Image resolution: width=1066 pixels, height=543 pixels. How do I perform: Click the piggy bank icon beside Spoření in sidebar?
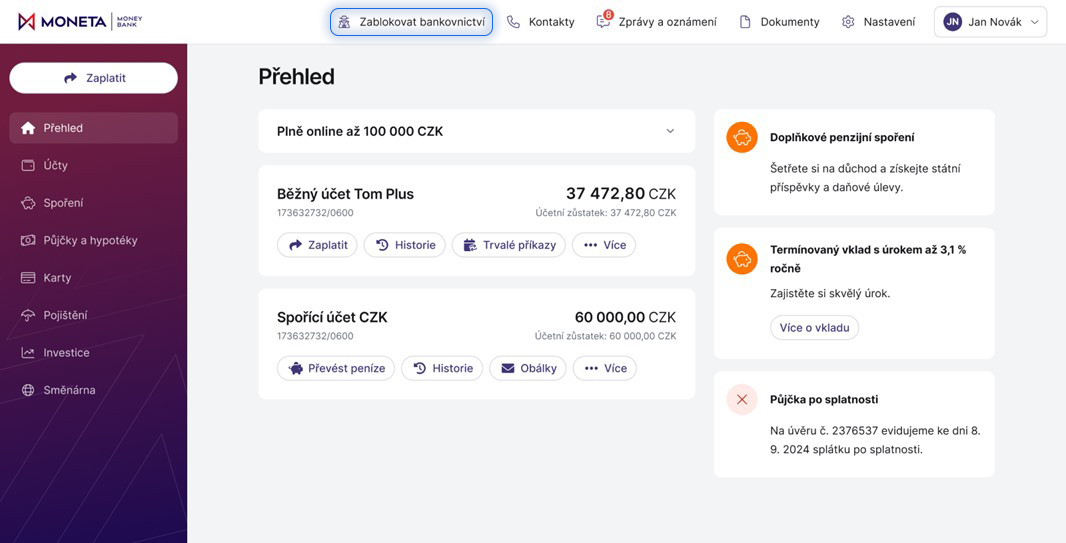[28, 203]
